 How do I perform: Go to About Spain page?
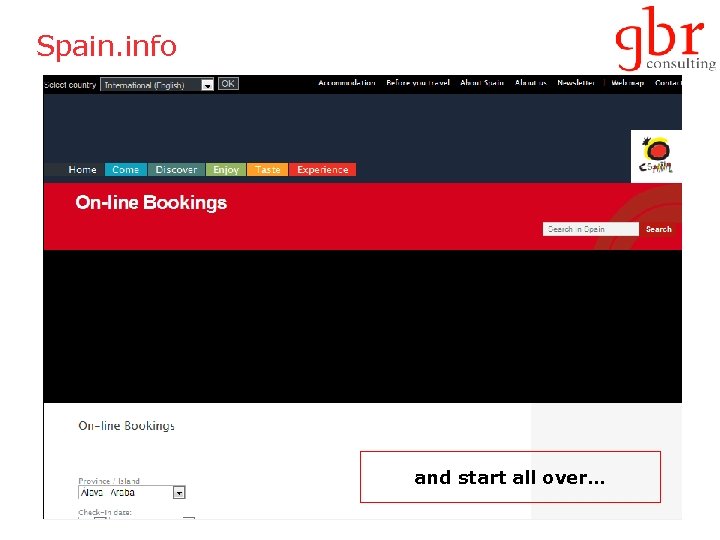point(482,83)
